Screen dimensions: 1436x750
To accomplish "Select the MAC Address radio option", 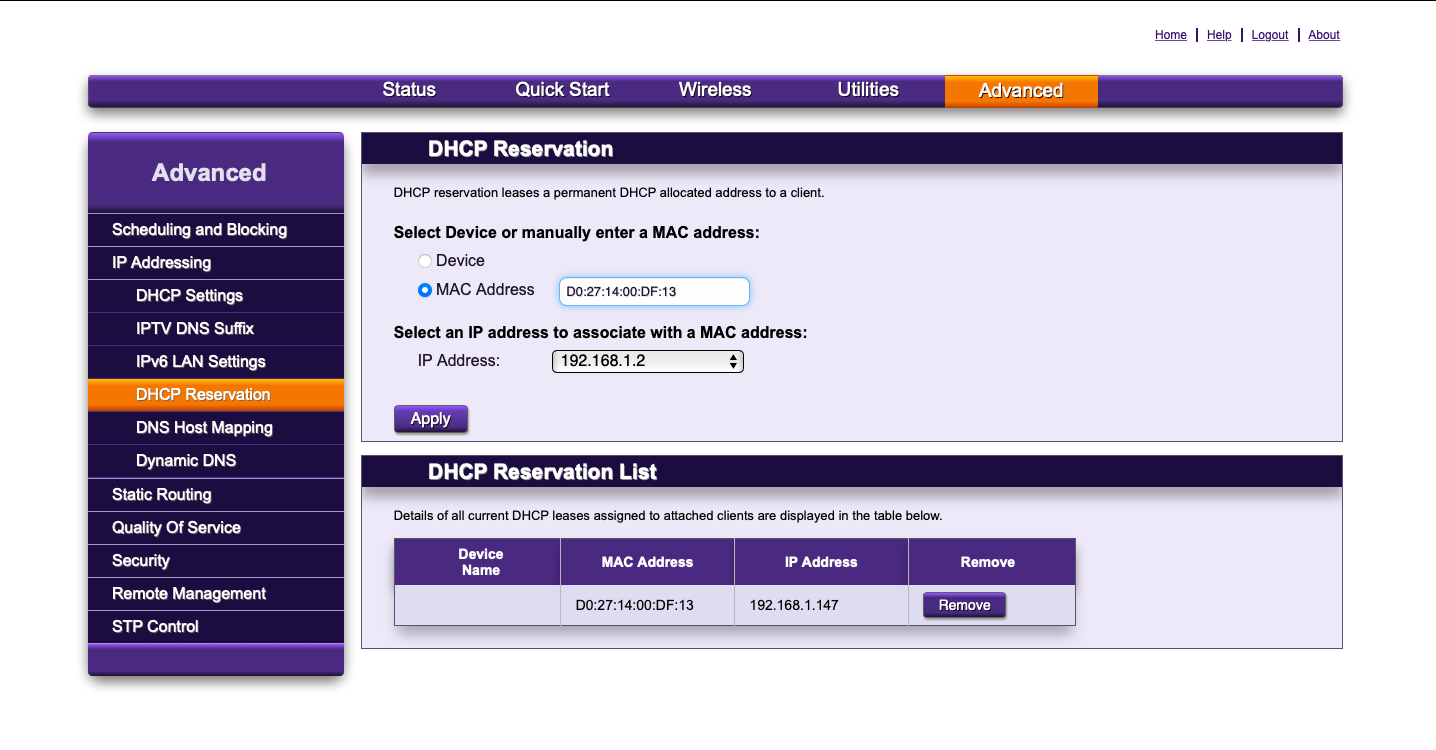I will click(425, 290).
